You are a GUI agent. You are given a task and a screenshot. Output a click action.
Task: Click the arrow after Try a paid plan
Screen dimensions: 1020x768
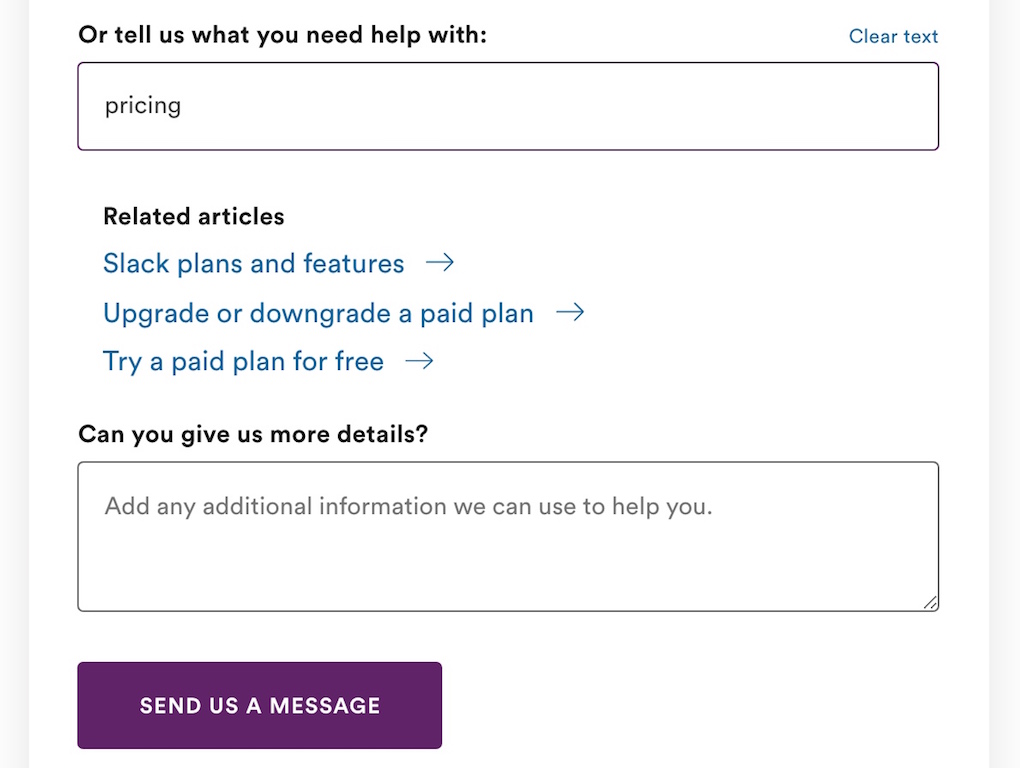[x=419, y=361]
